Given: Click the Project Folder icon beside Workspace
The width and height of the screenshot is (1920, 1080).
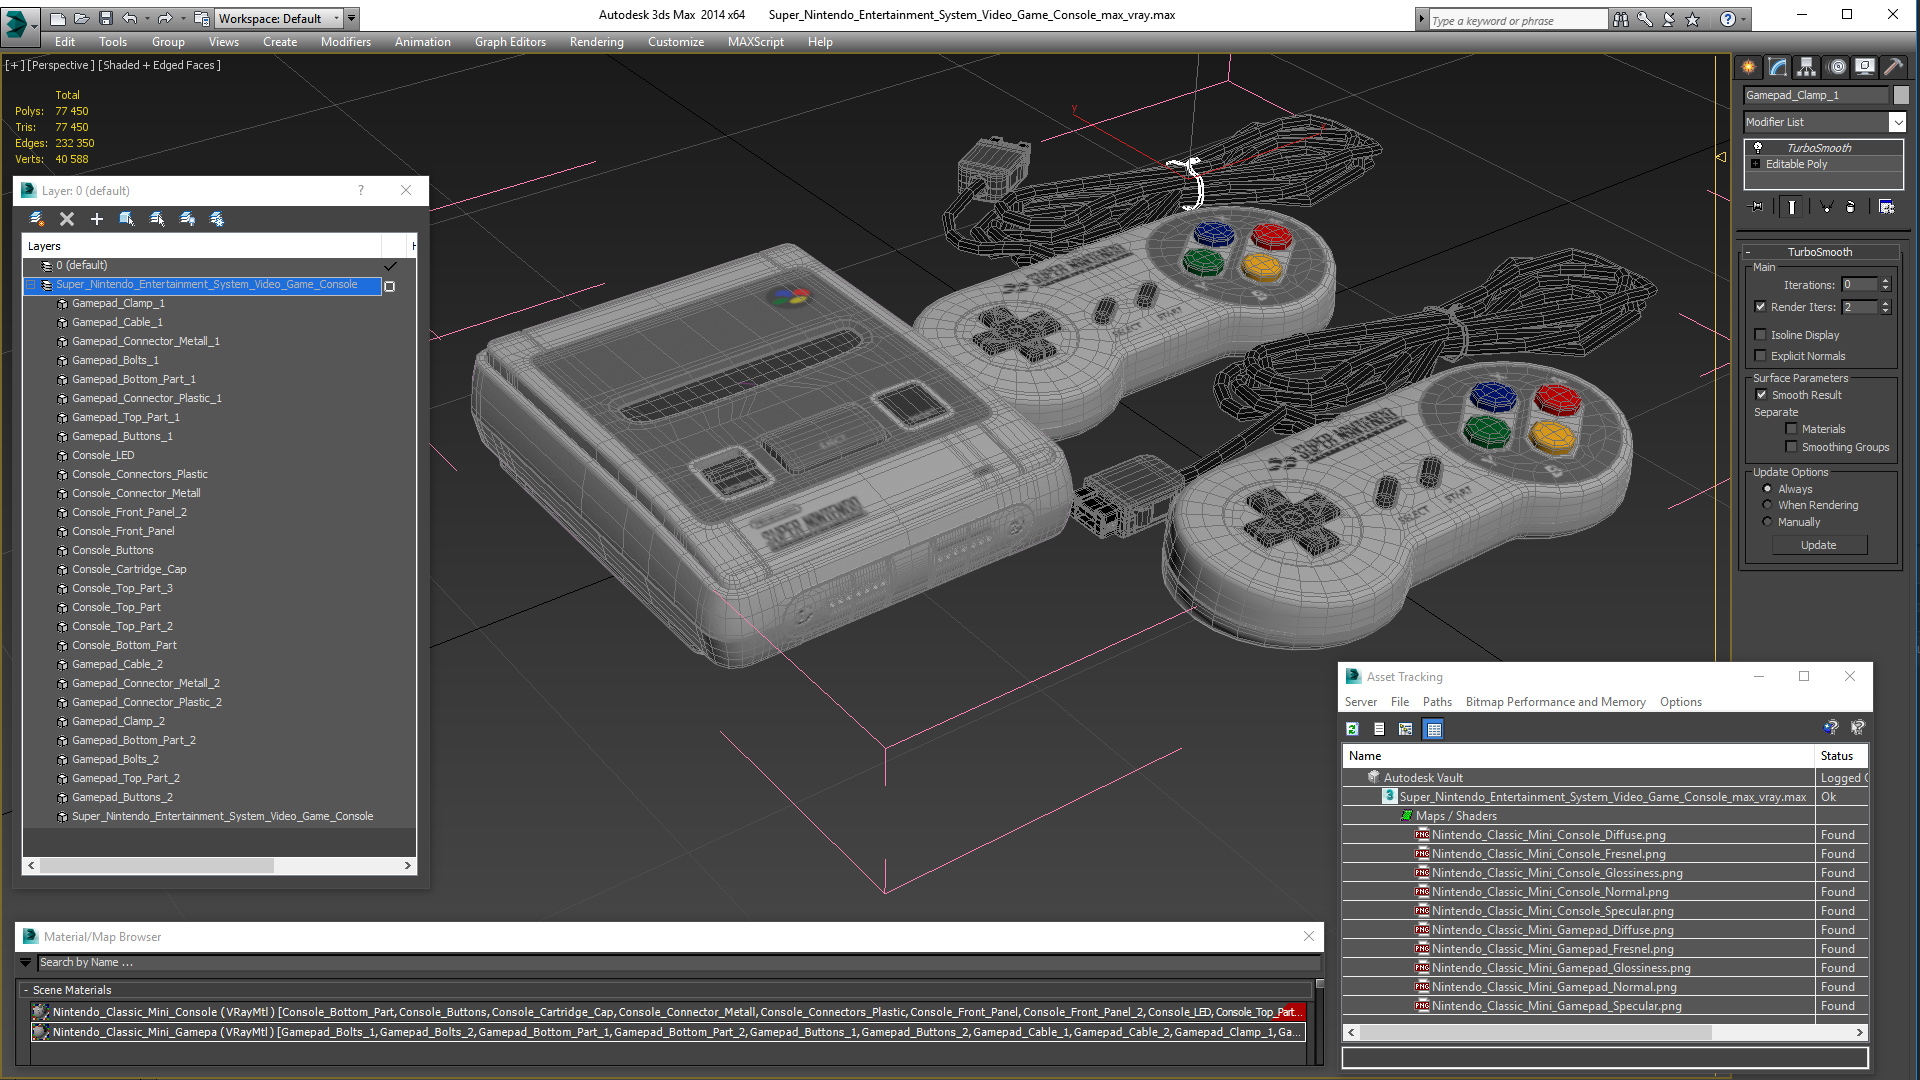Looking at the screenshot, I should (x=202, y=18).
